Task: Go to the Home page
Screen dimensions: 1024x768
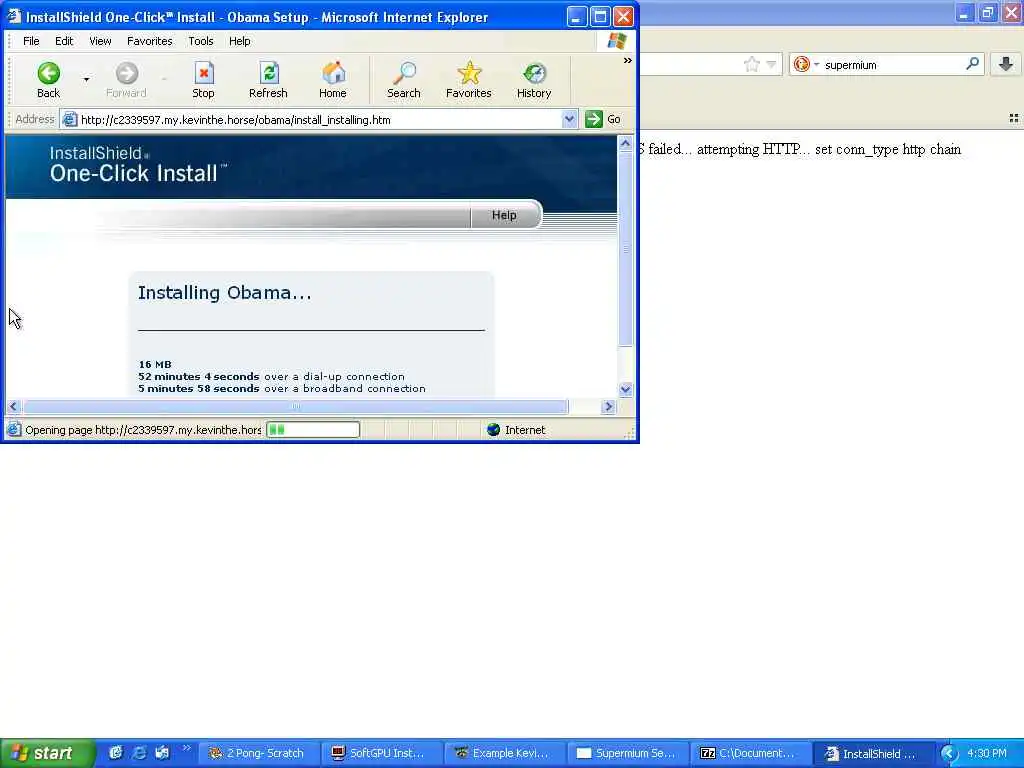Action: coord(333,80)
